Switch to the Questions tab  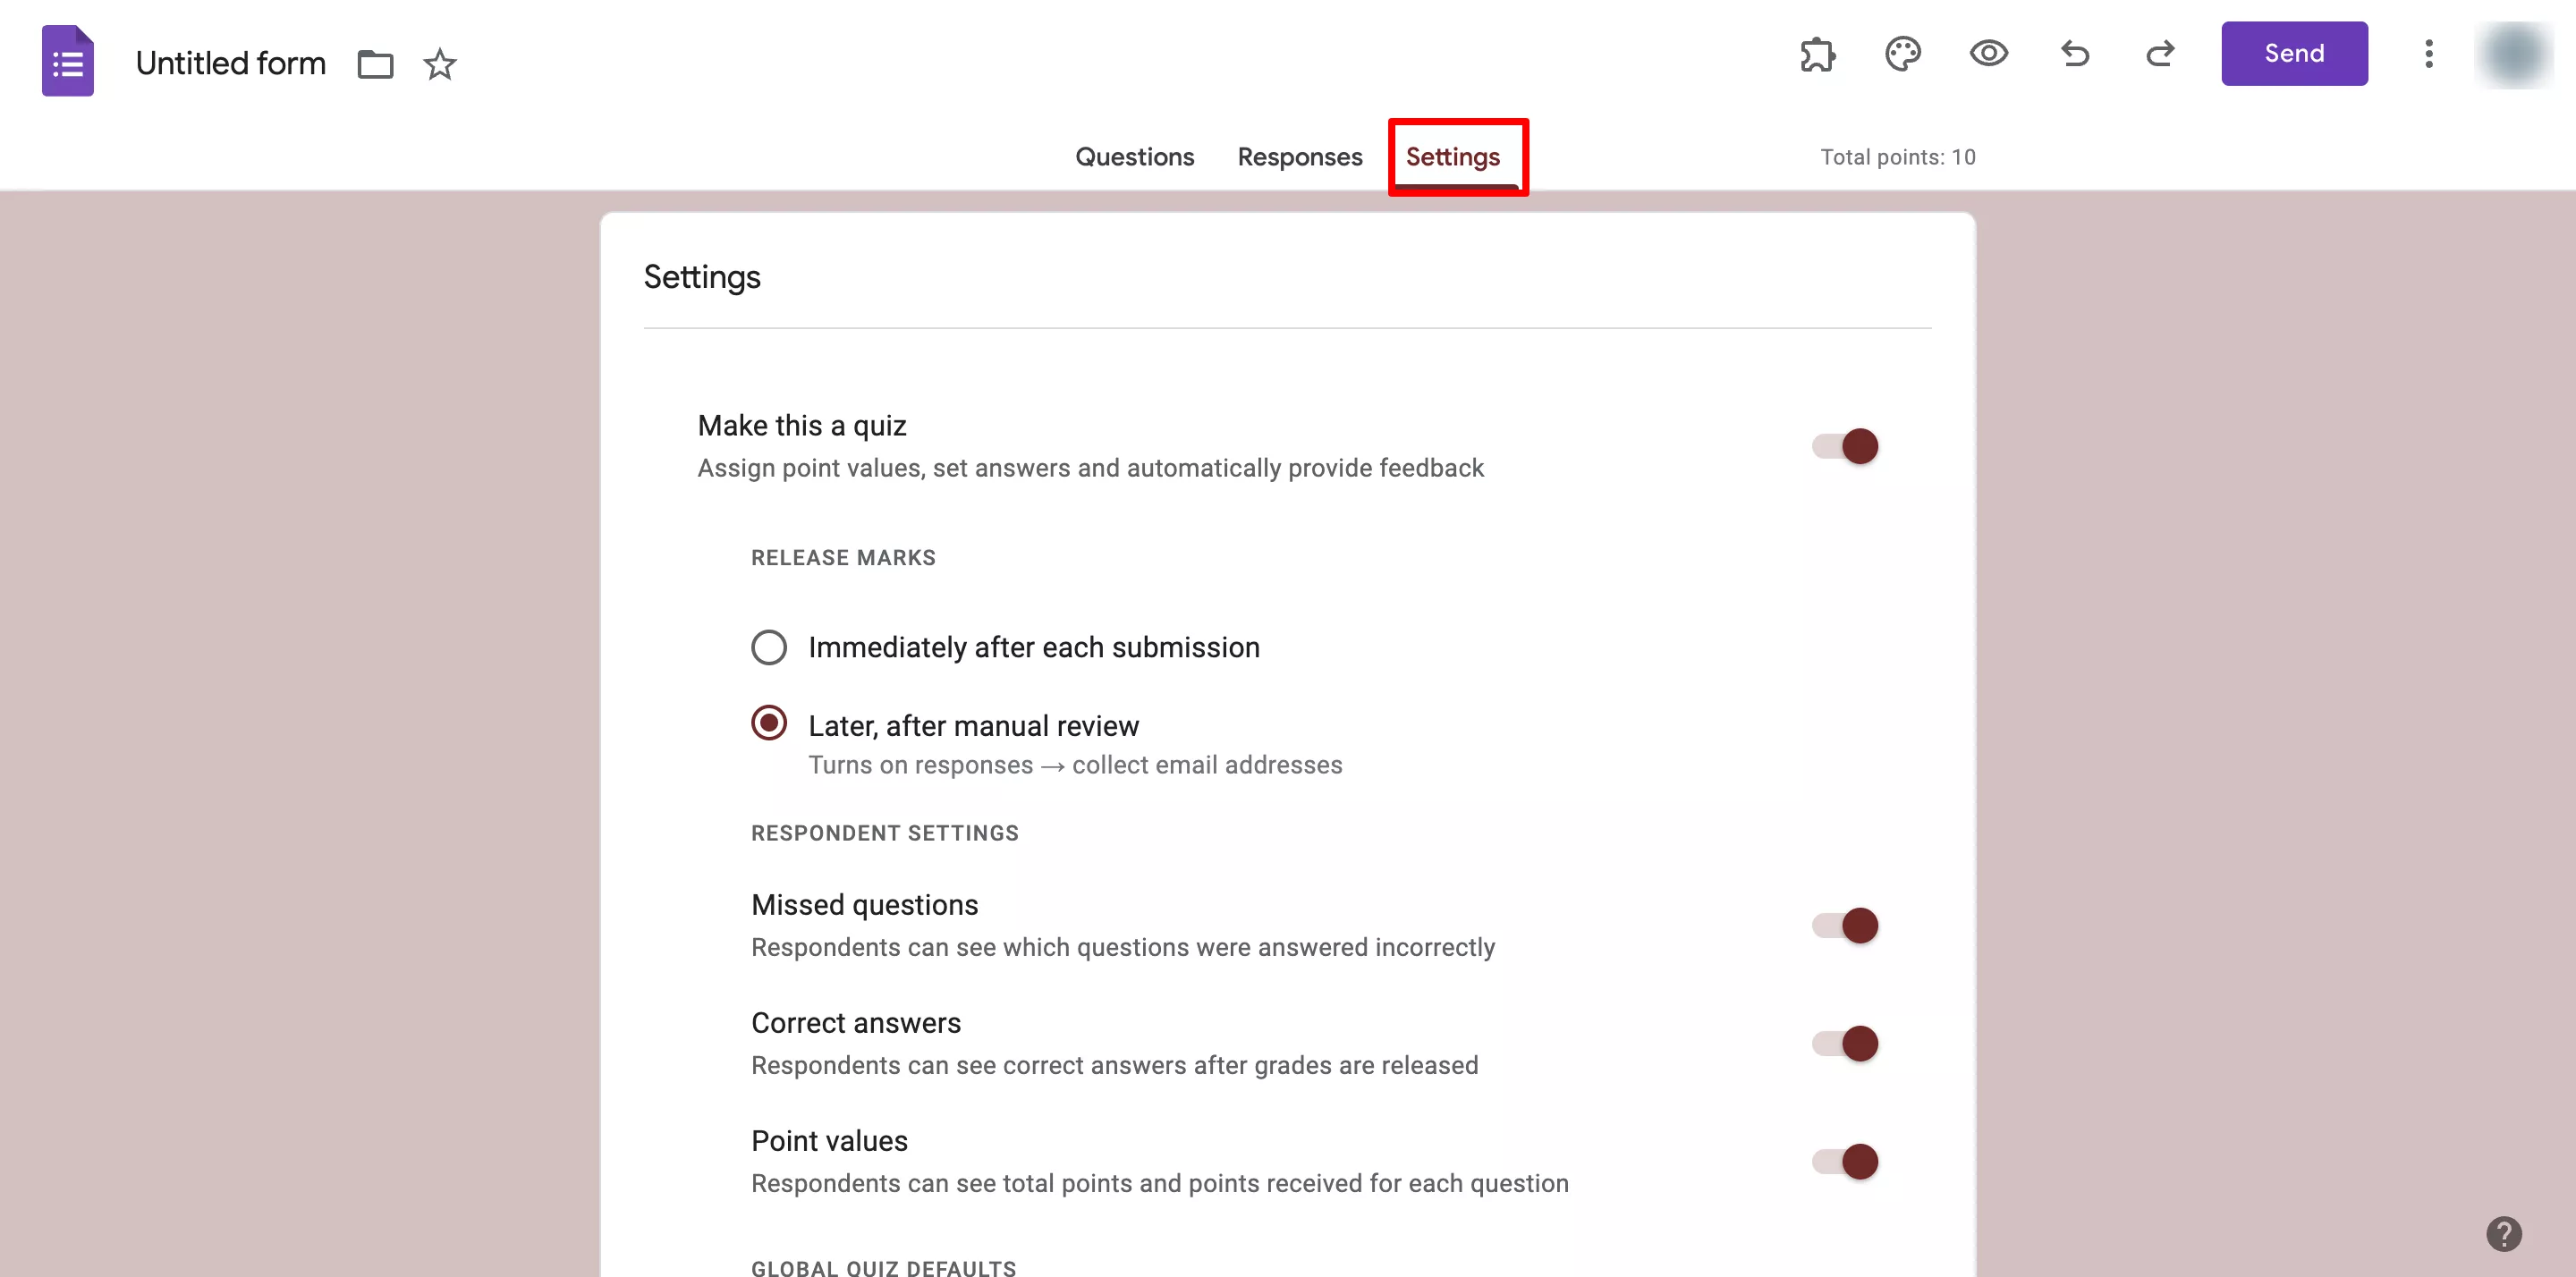1133,156
